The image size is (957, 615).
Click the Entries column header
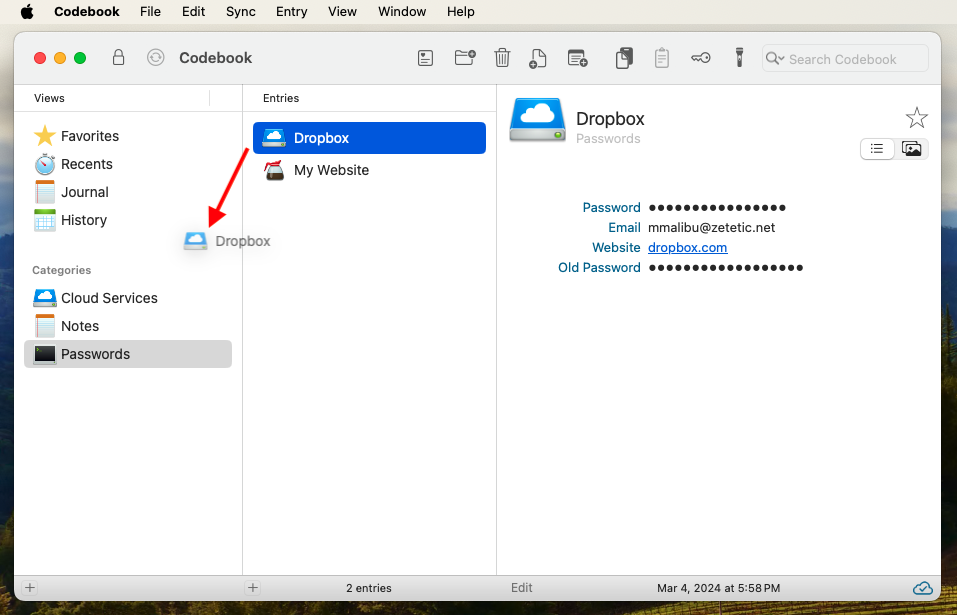coord(281,98)
